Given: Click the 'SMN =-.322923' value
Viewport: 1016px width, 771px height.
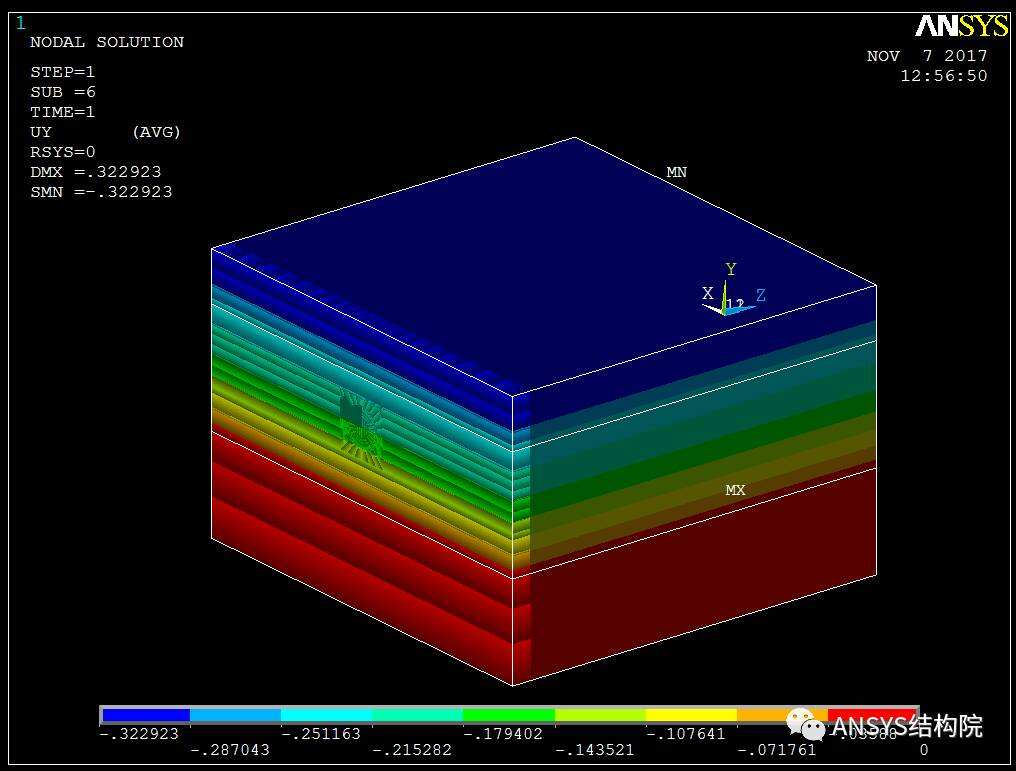Looking at the screenshot, I should [x=101, y=192].
